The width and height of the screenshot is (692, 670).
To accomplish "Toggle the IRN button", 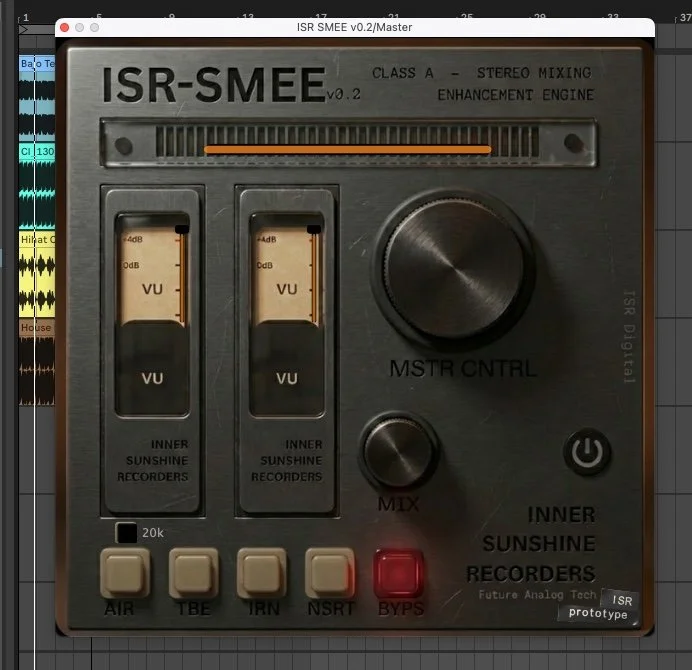I will pos(262,573).
